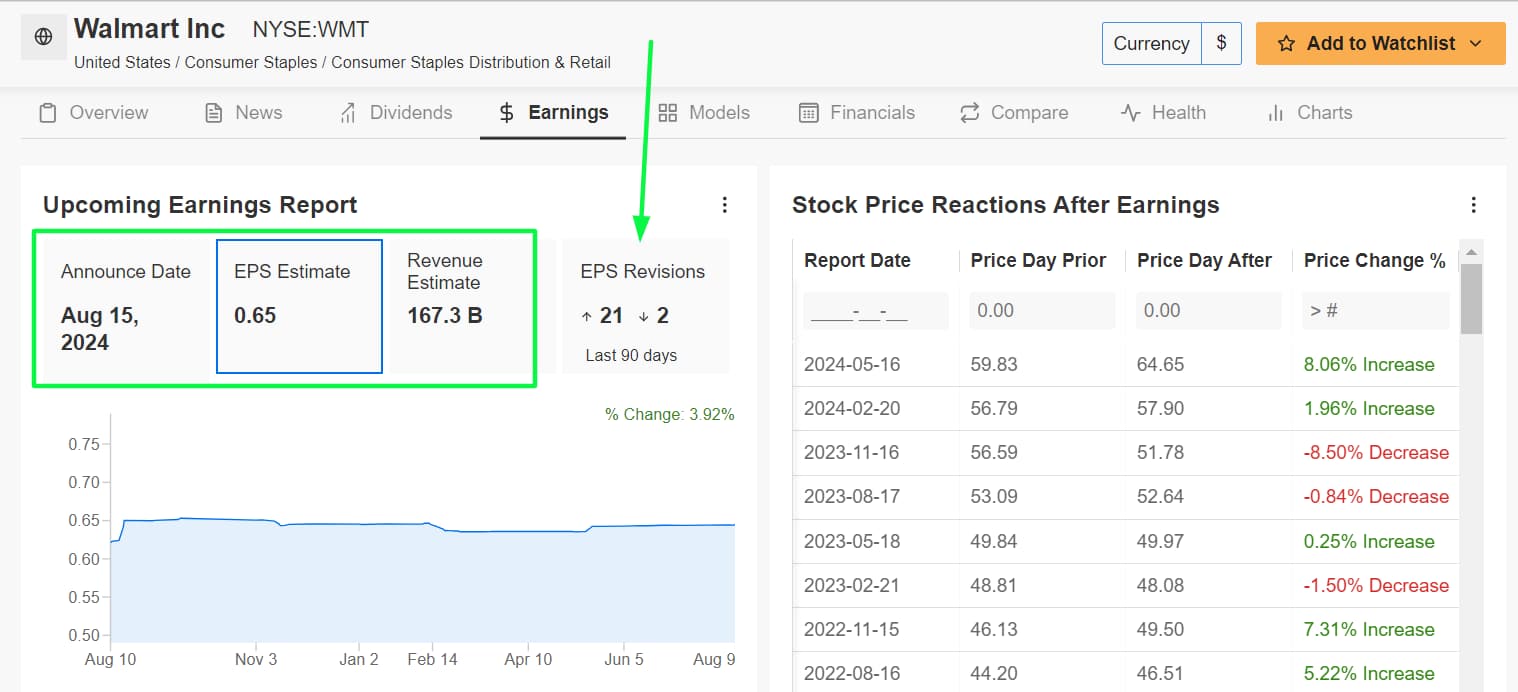Open the Add to Watchlist dropdown chevron
The width and height of the screenshot is (1518, 692).
click(1475, 44)
